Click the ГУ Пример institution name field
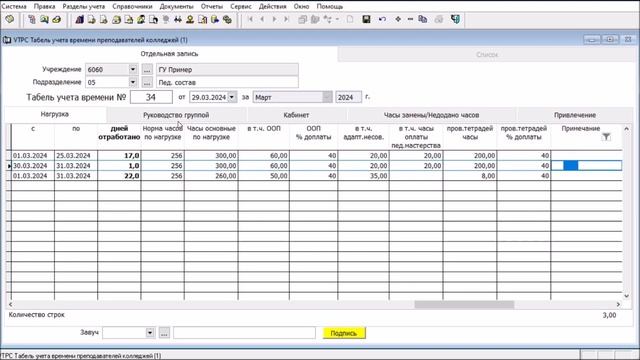The height and width of the screenshot is (360, 640). pos(227,69)
